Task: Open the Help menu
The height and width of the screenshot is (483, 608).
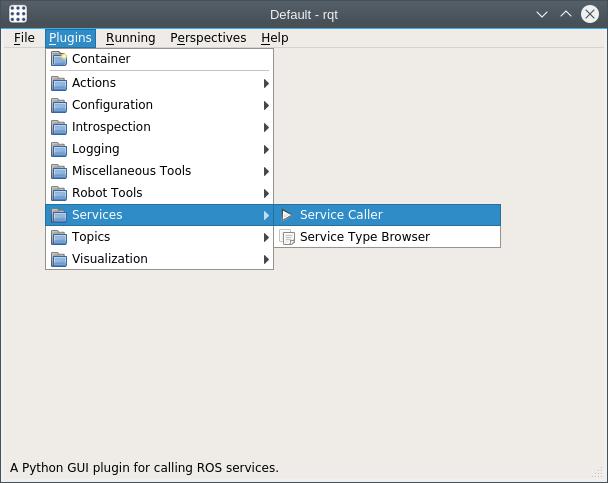Action: tap(275, 38)
